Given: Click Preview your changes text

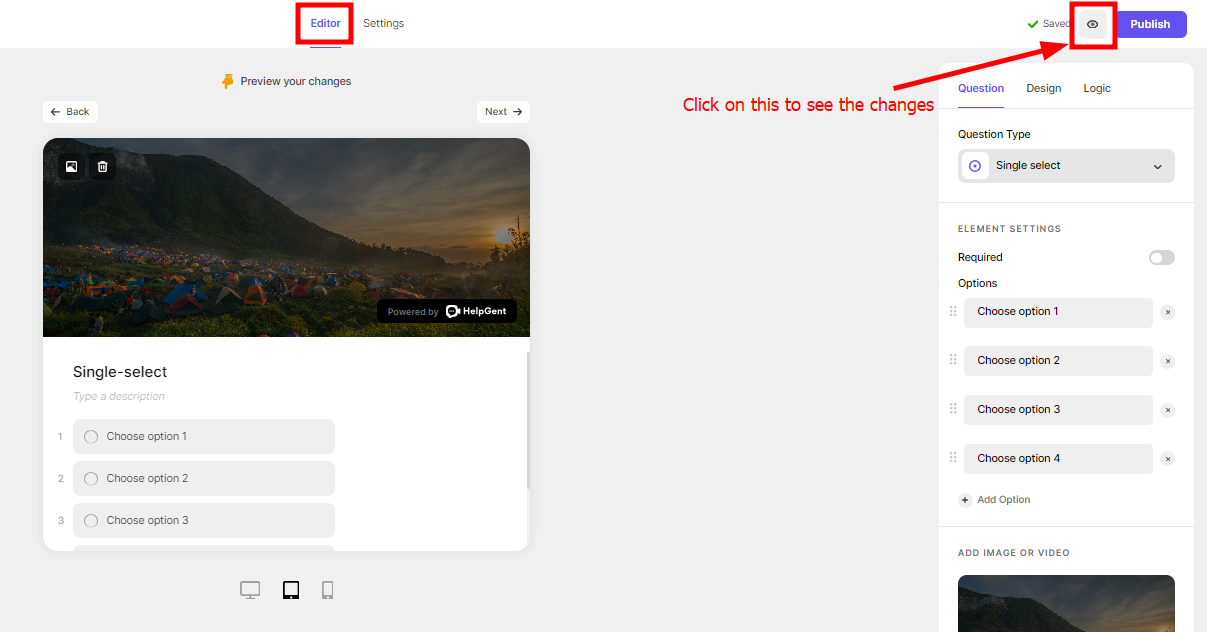Looking at the screenshot, I should tap(296, 81).
